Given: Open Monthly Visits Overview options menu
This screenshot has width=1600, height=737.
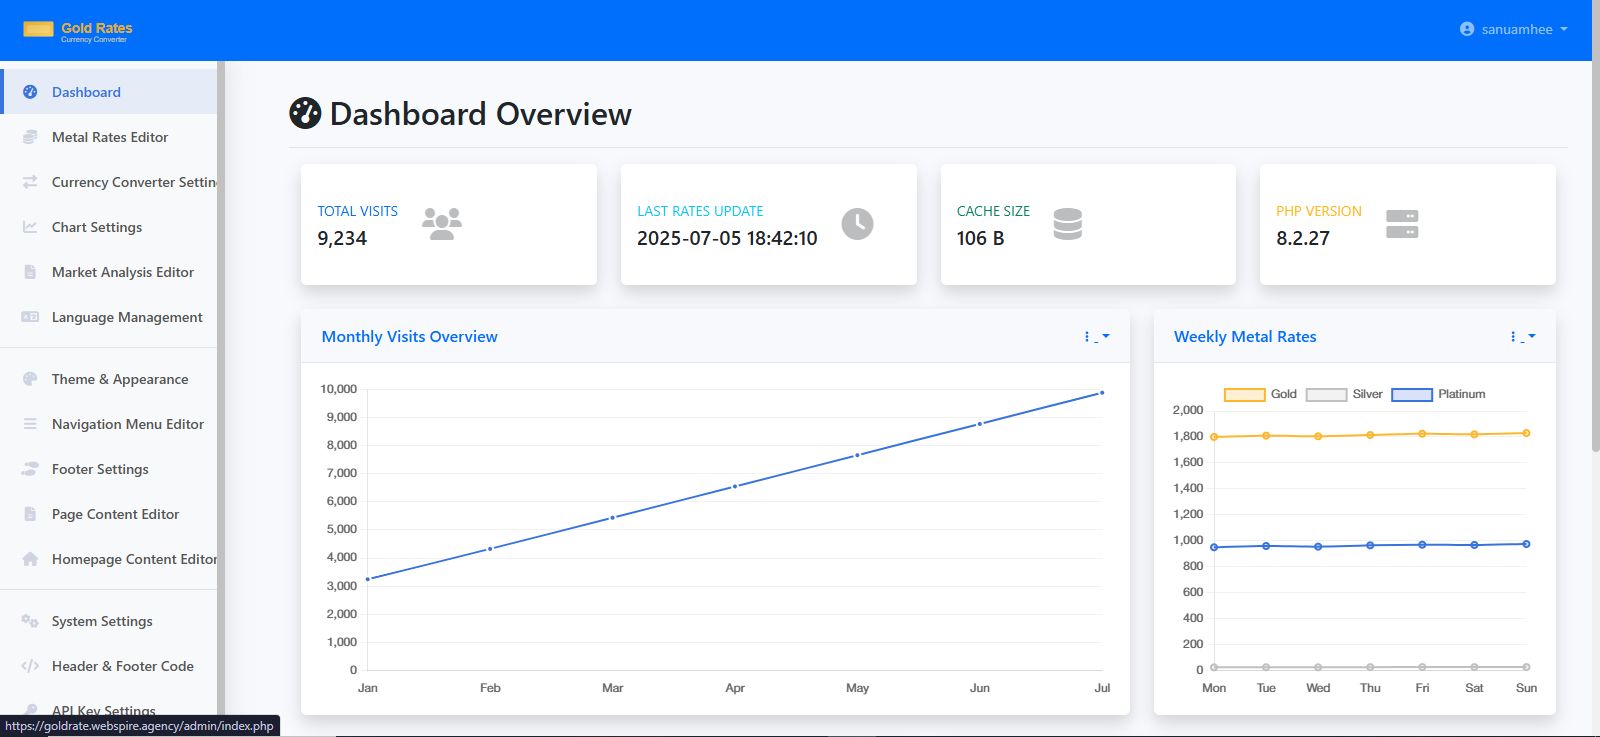Looking at the screenshot, I should (1096, 337).
